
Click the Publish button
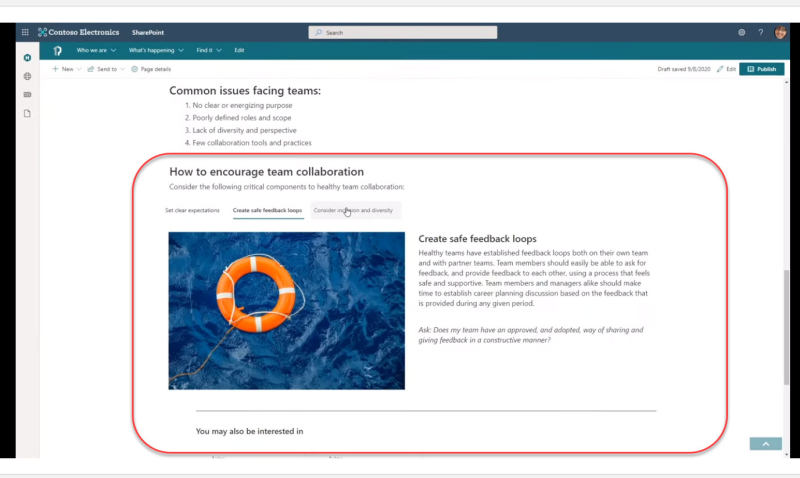761,69
